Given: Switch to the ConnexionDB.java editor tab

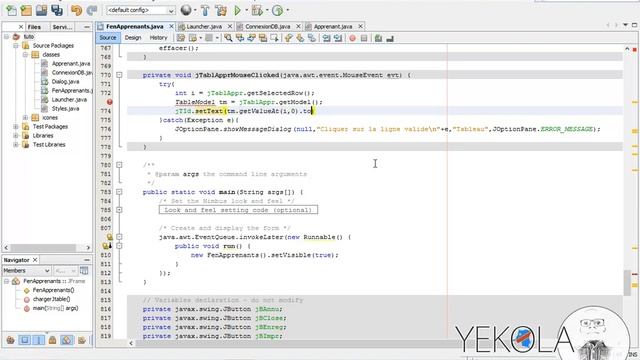Looking at the screenshot, I should [267, 26].
